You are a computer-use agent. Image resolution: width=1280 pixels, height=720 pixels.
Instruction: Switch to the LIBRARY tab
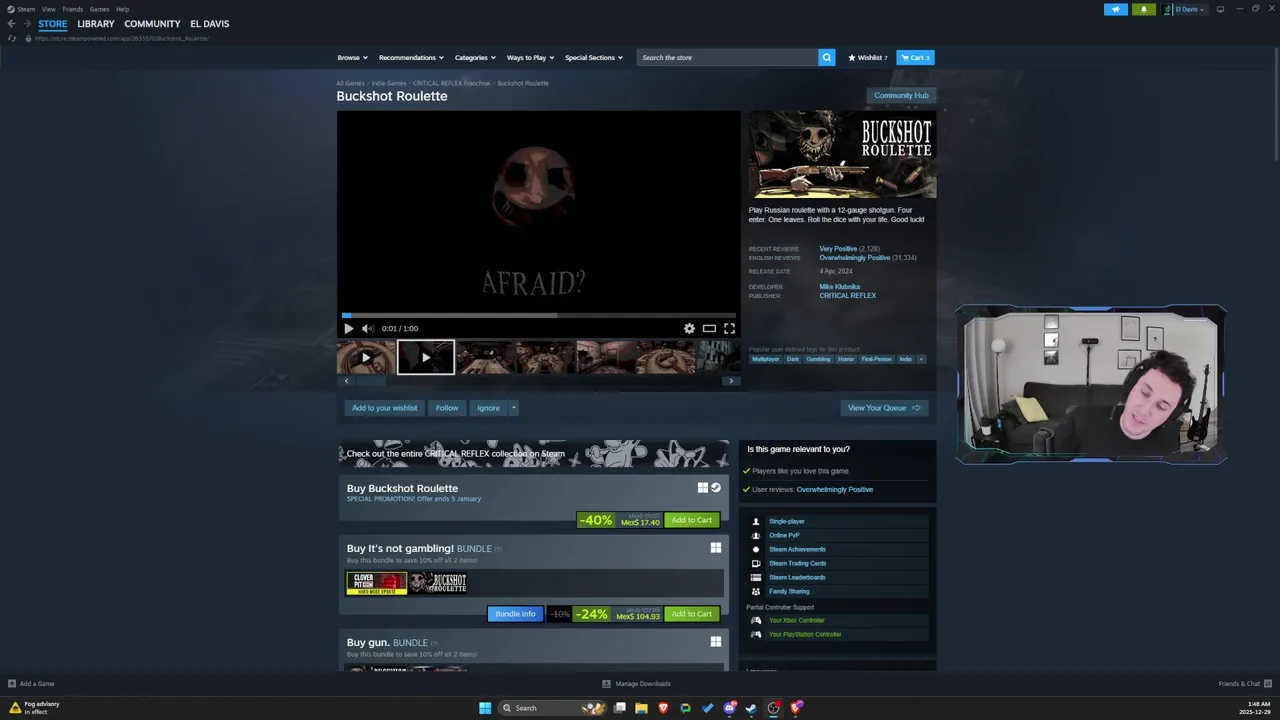(96, 24)
